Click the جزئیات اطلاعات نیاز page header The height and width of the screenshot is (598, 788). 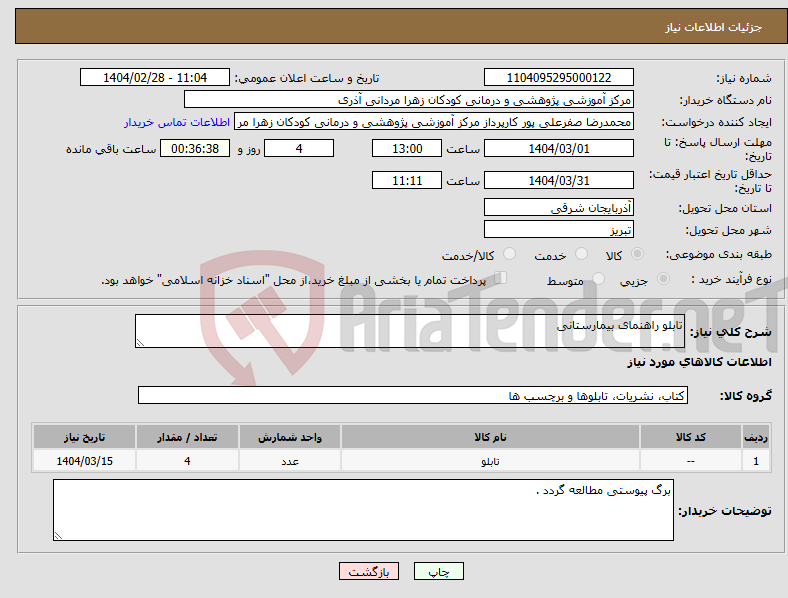pyautogui.click(x=714, y=27)
